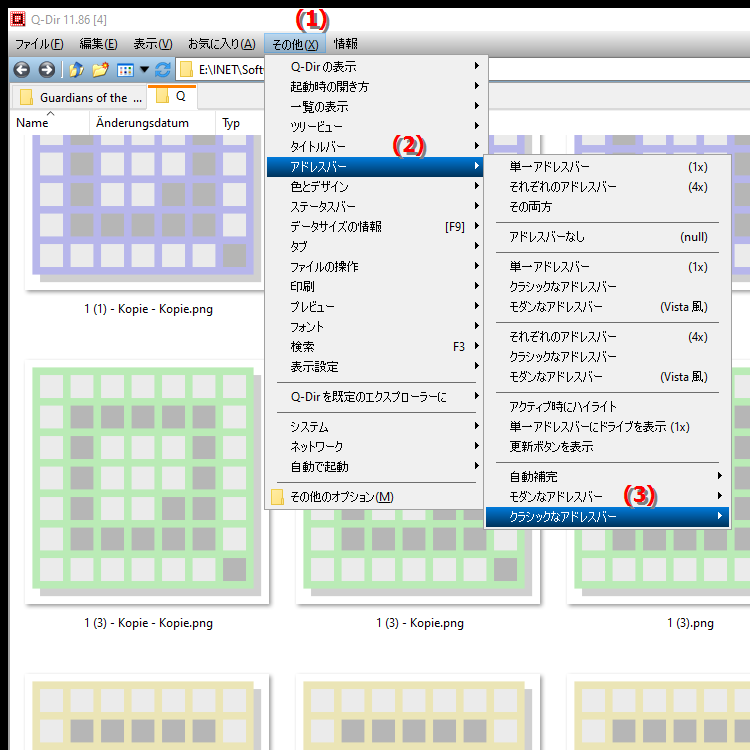Open the 検索 F3 submenu
Image resolution: width=750 pixels, height=750 pixels.
[375, 346]
